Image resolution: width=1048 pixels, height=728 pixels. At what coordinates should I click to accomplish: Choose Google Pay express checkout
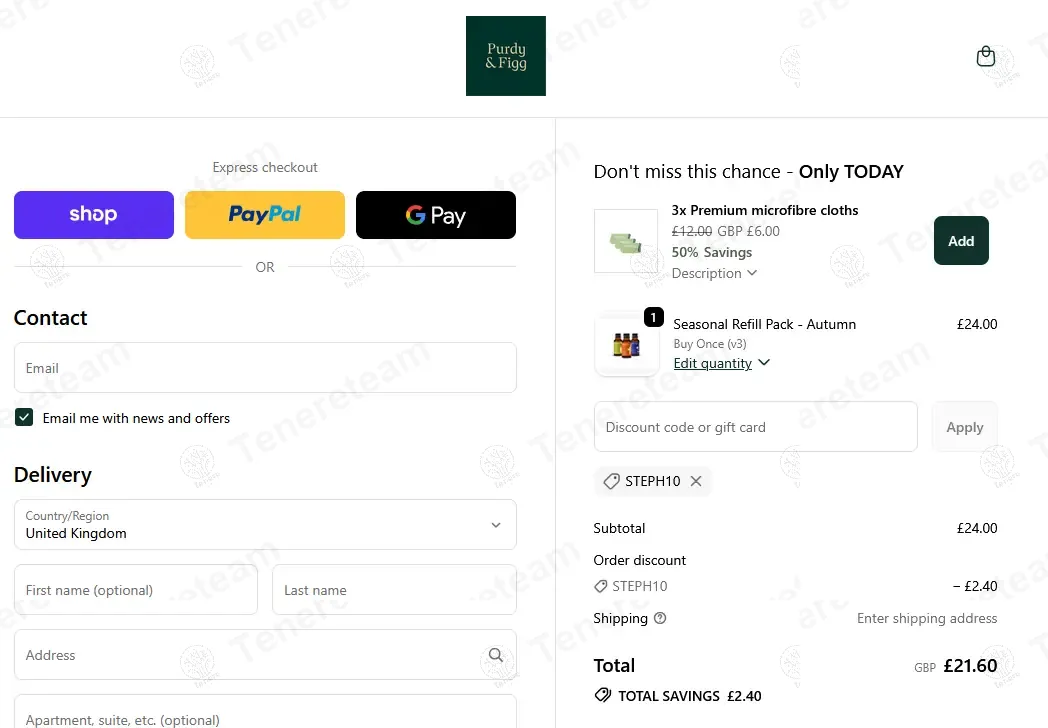pyautogui.click(x=436, y=215)
